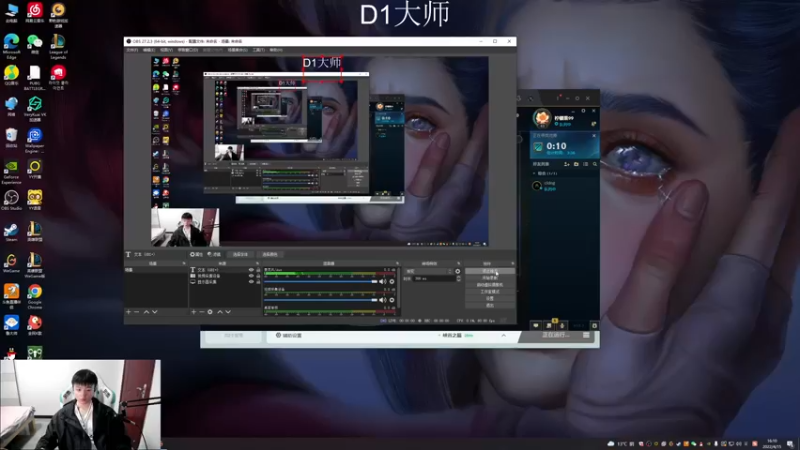Open OBS Studio desktop shortcut
Viewport: 800px width, 450px height.
(11, 200)
